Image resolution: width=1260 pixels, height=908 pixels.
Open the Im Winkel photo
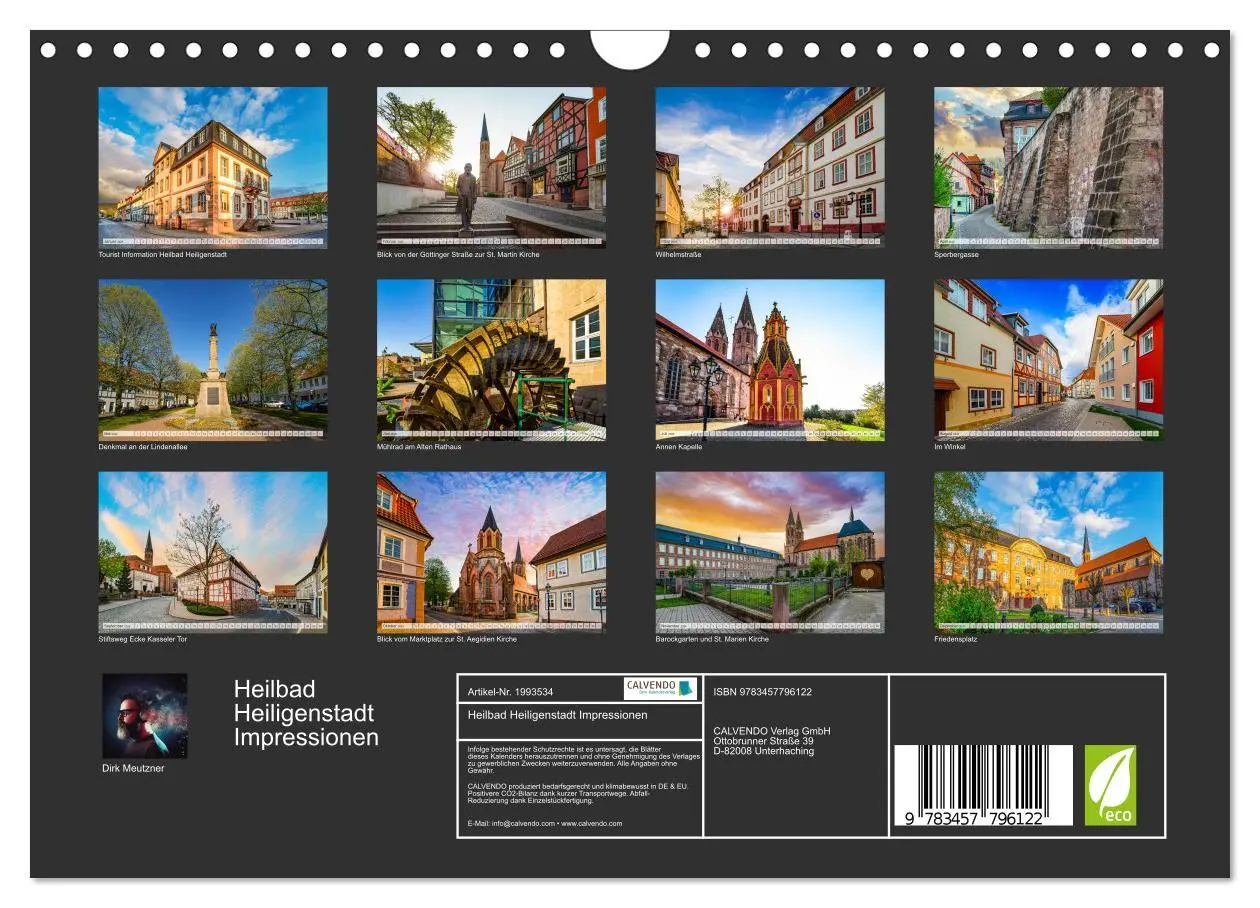pyautogui.click(x=1048, y=360)
